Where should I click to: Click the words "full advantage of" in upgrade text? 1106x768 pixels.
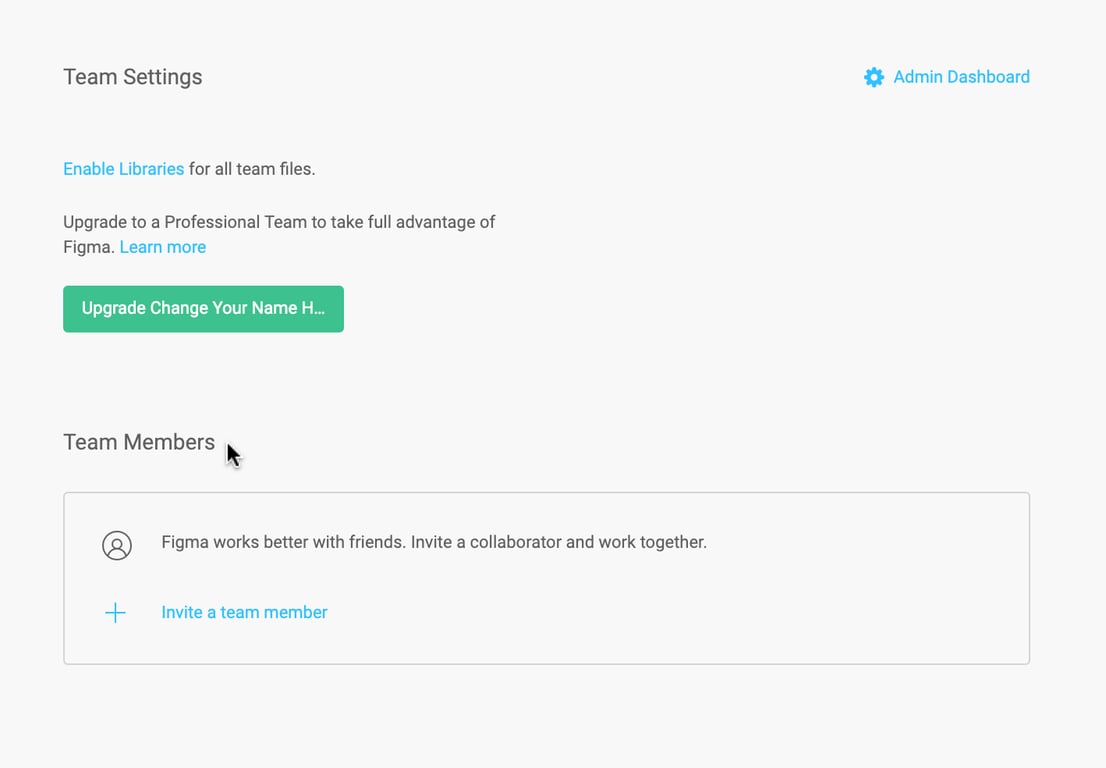pyautogui.click(x=444, y=222)
